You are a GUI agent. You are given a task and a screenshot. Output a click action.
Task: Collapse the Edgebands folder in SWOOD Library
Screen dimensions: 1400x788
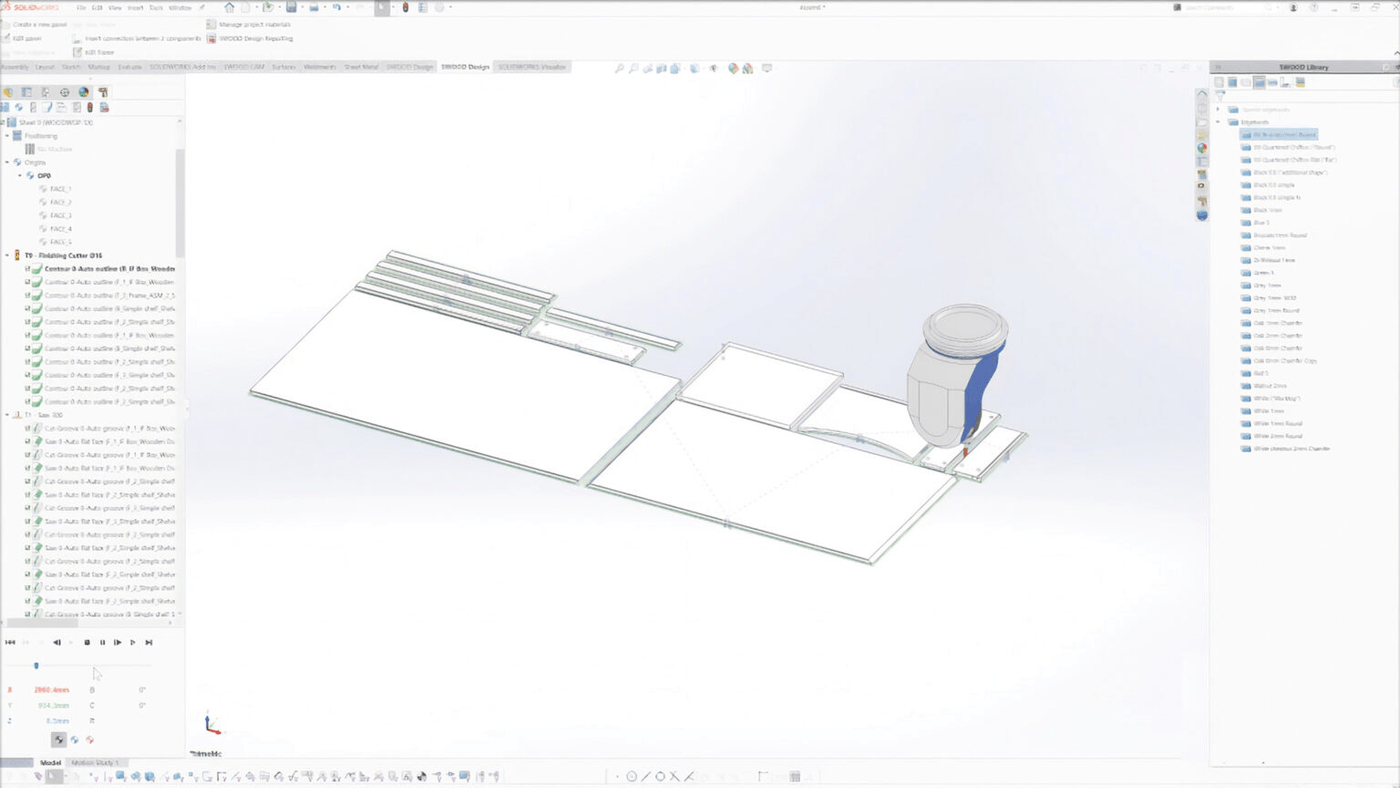click(x=1219, y=122)
